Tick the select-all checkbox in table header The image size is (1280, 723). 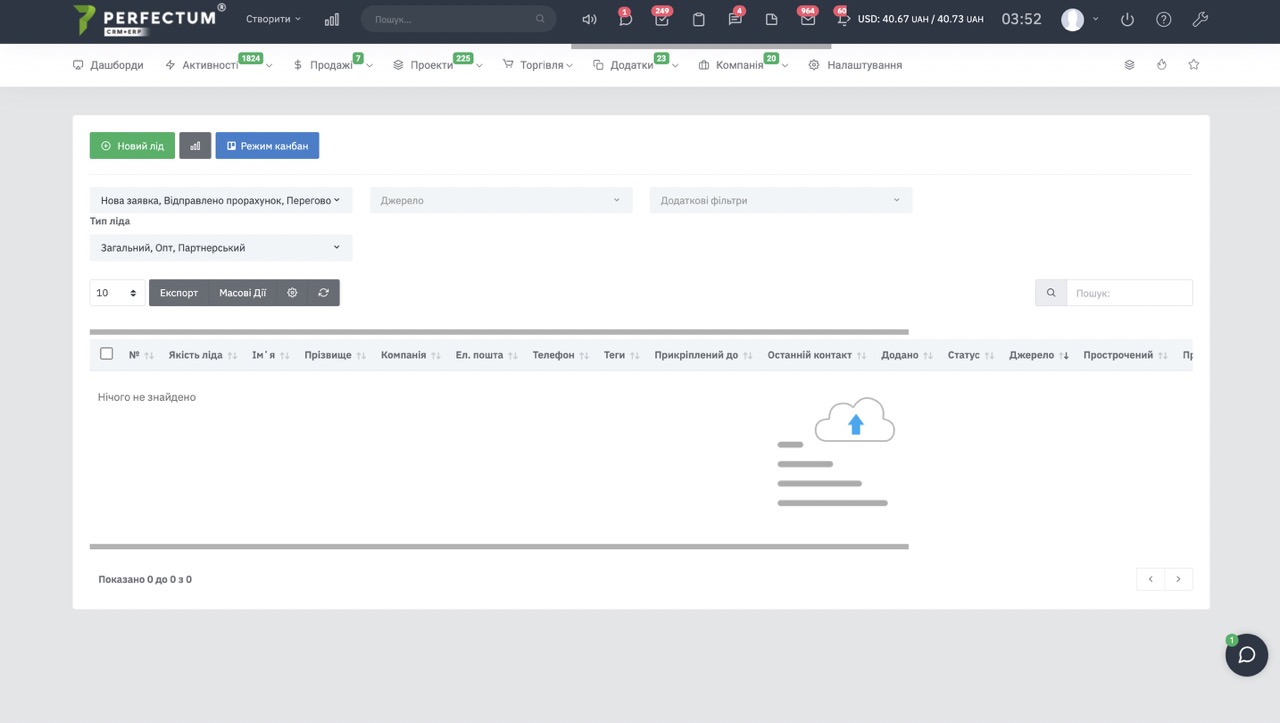[107, 354]
